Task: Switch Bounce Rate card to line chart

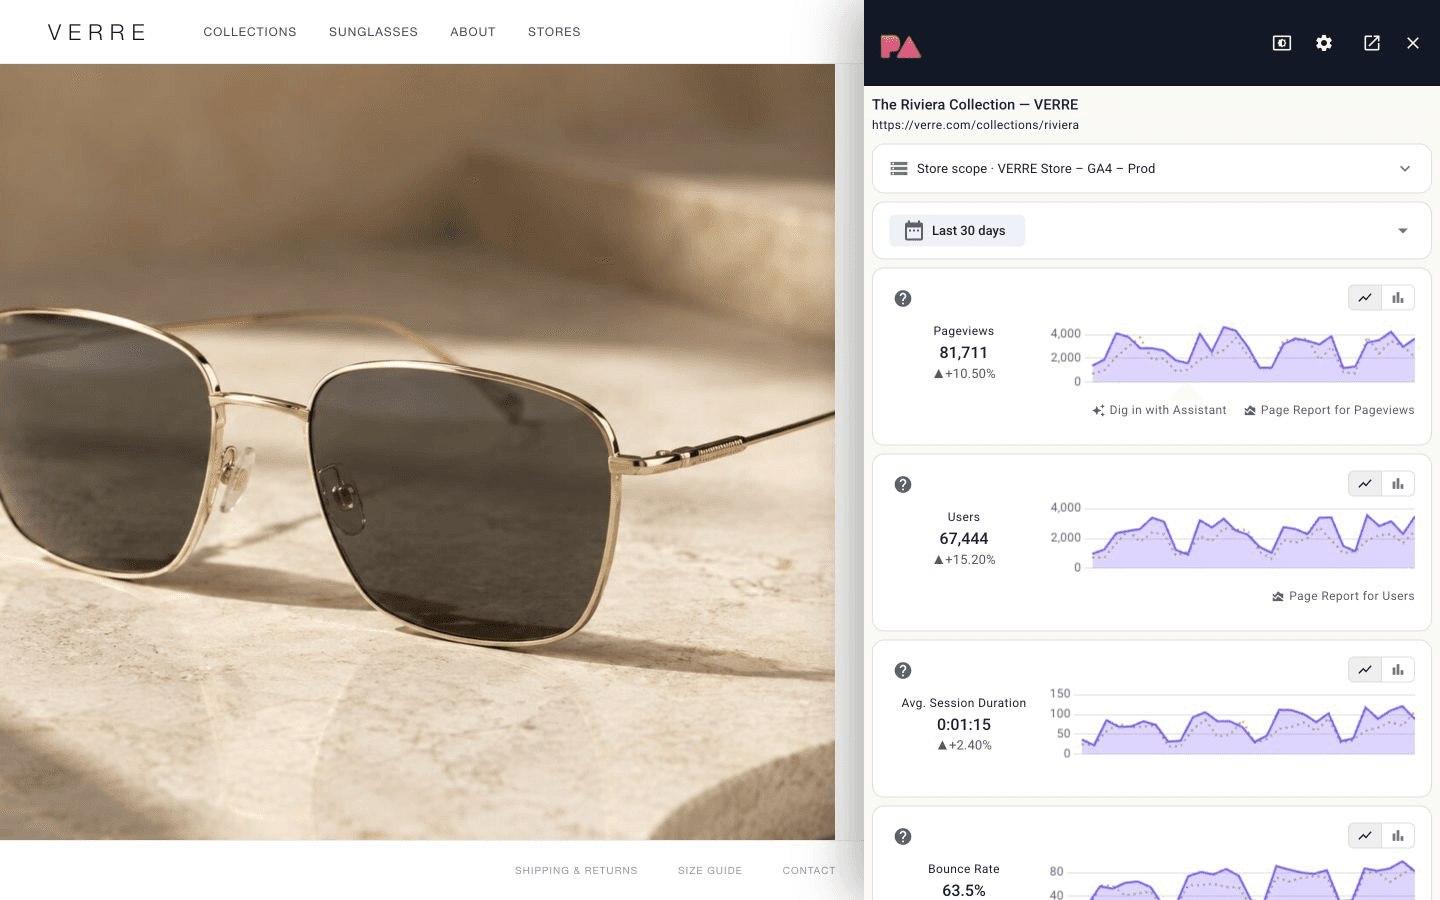Action: 1365,836
